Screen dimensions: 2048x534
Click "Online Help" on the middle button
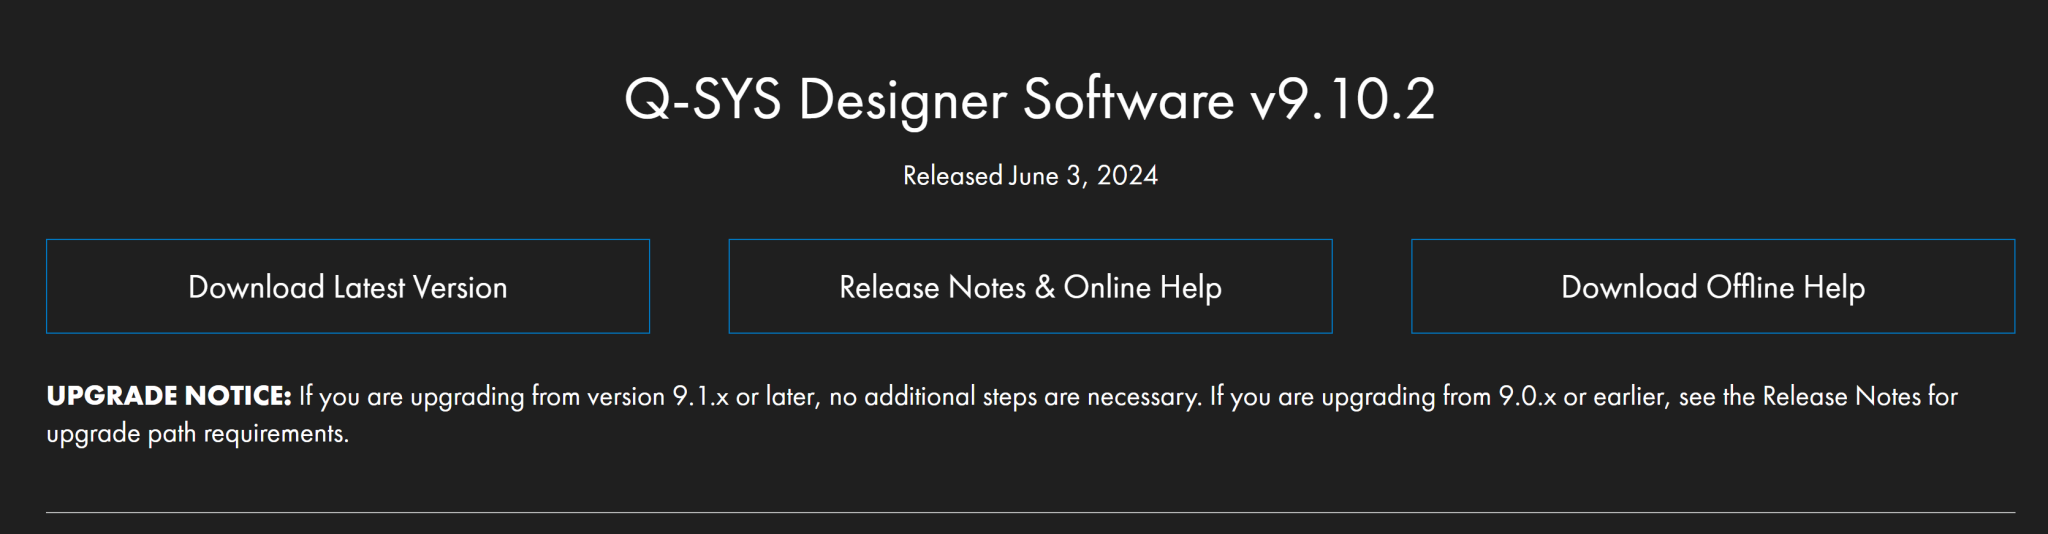click(1142, 287)
